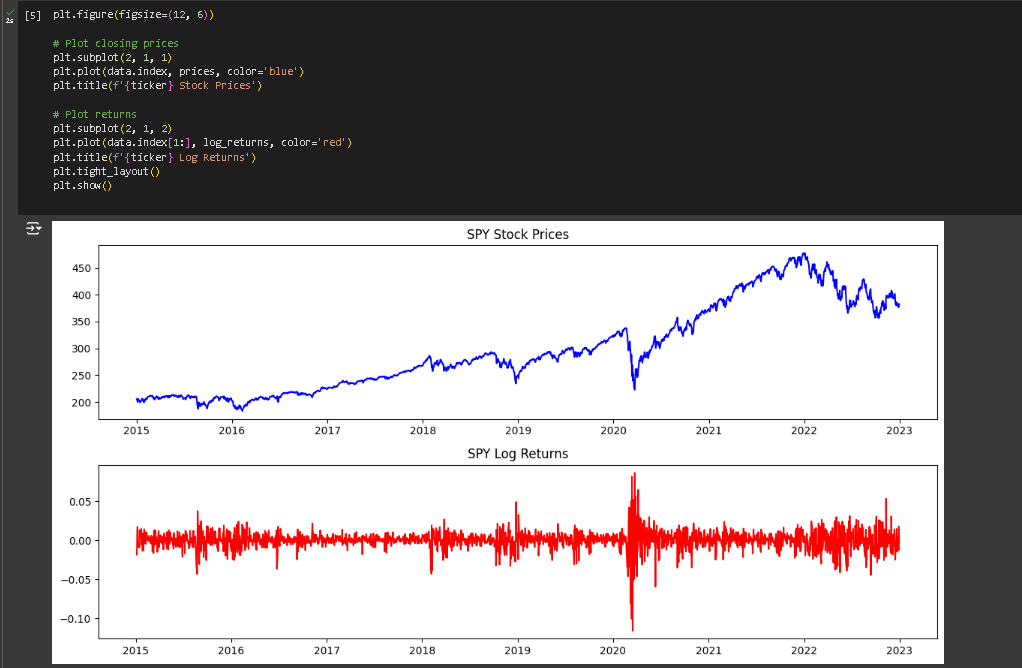
Task: Click the 'SPY Log Returns' chart title
Action: [x=518, y=454]
